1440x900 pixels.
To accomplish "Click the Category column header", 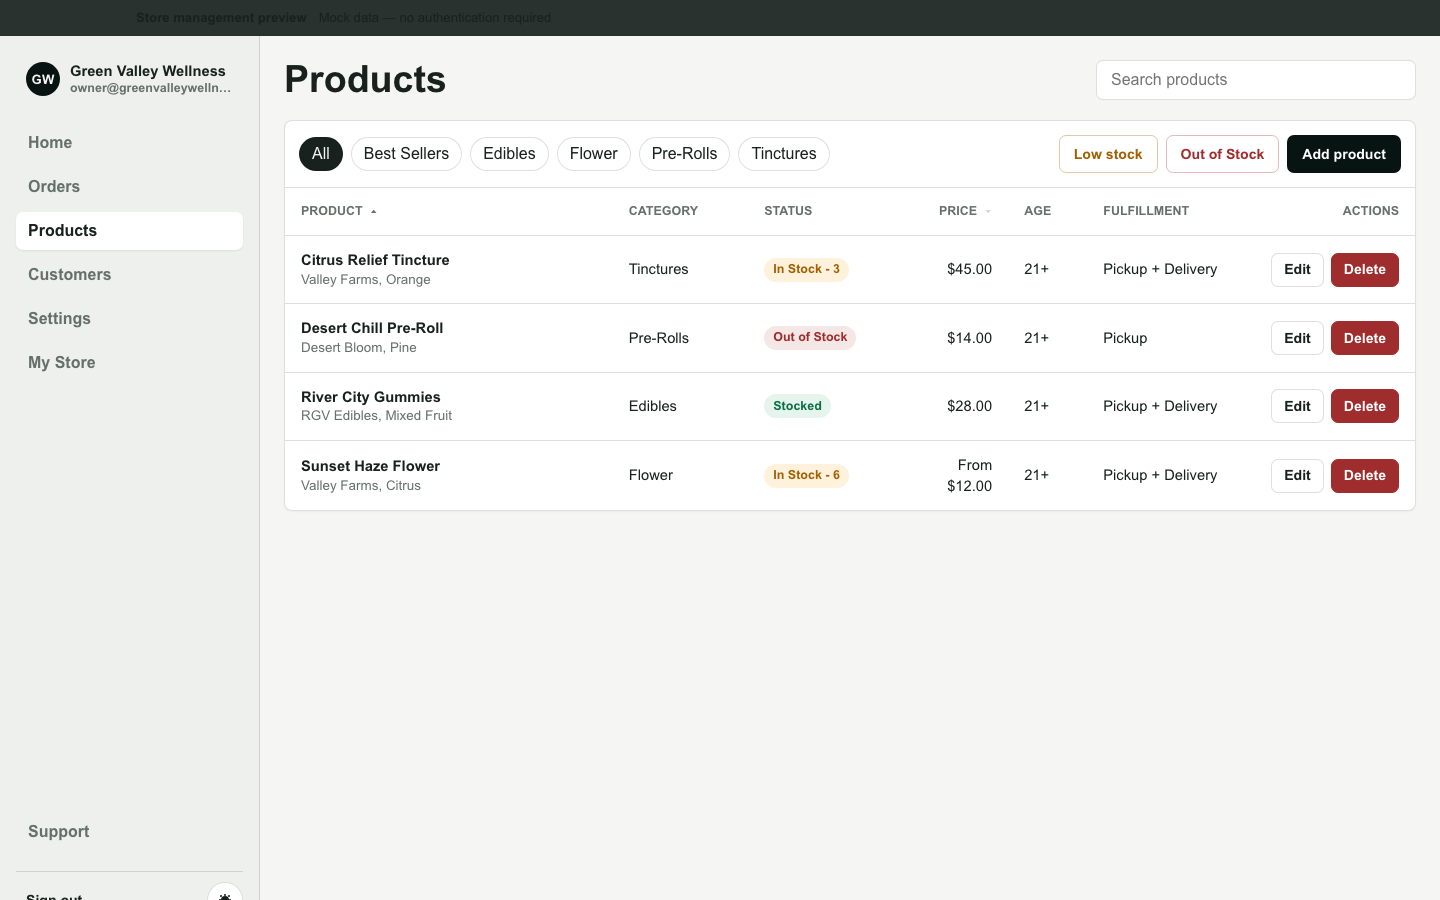I will tap(663, 211).
